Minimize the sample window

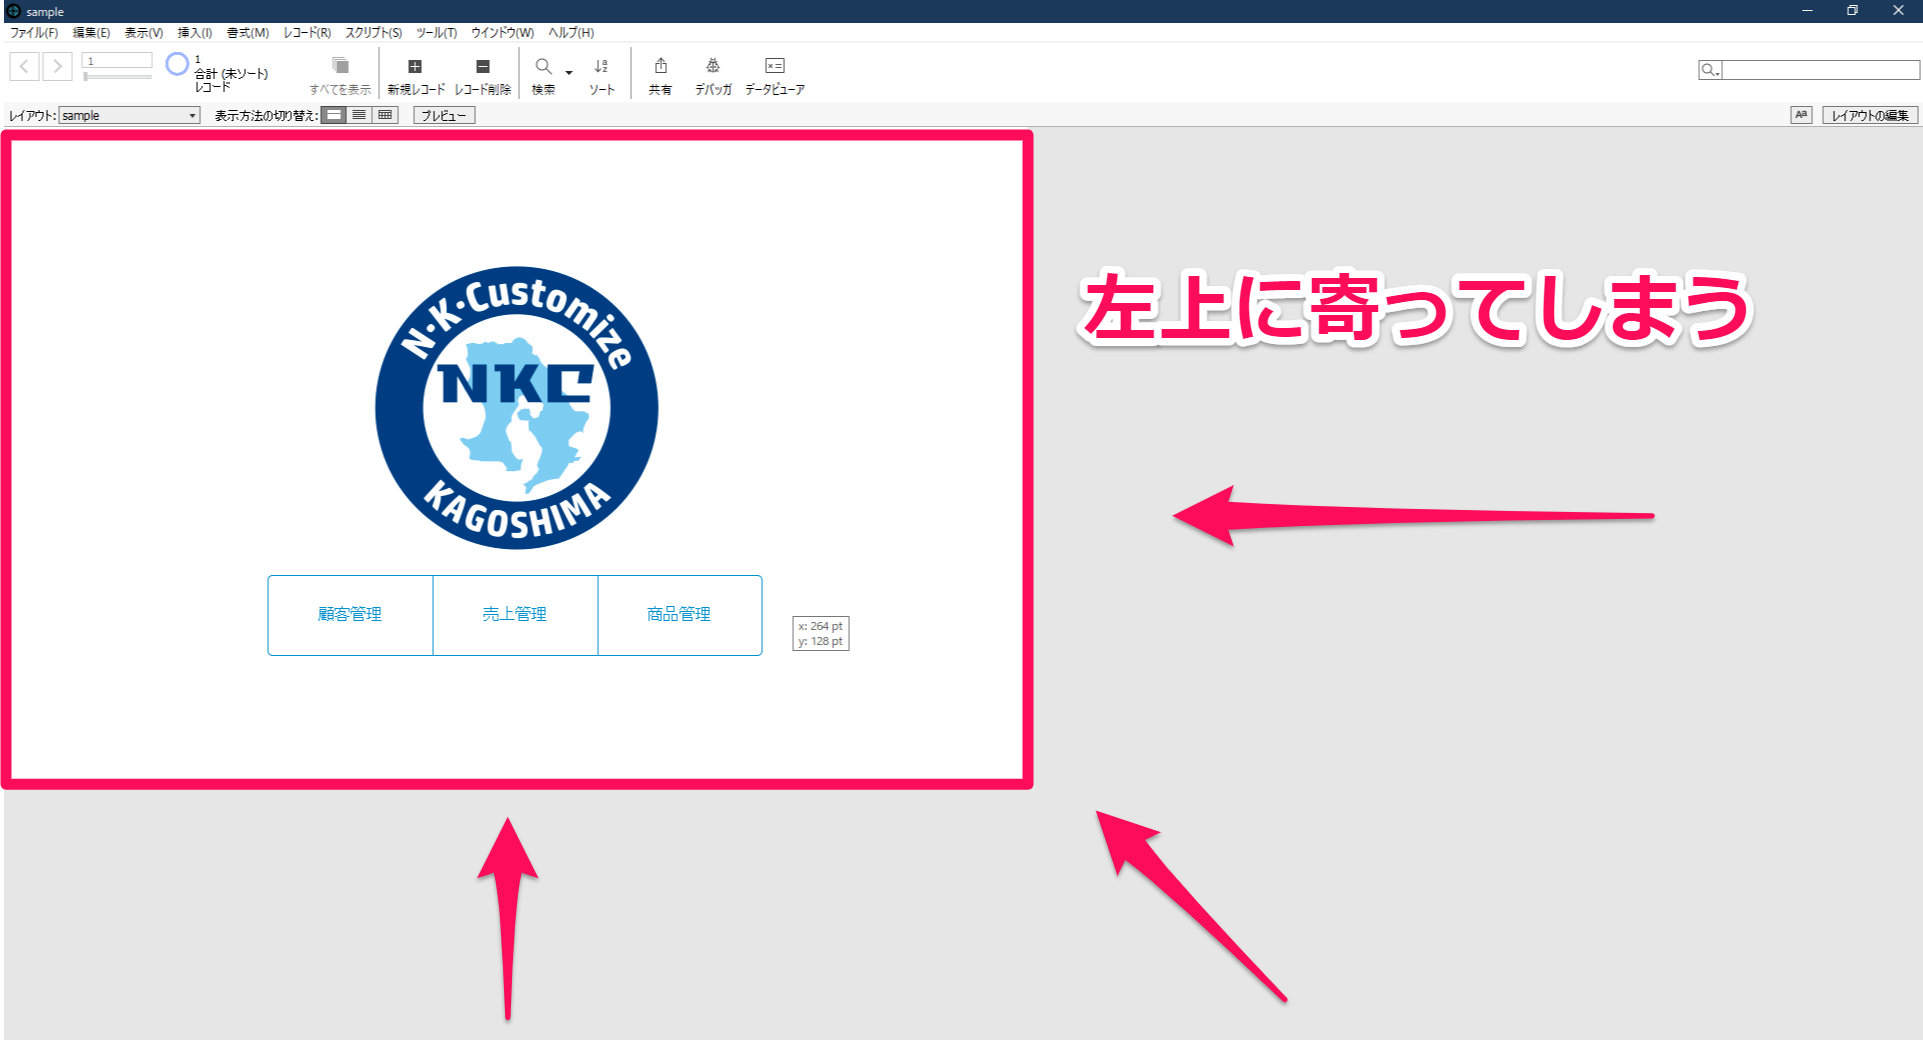1807,11
